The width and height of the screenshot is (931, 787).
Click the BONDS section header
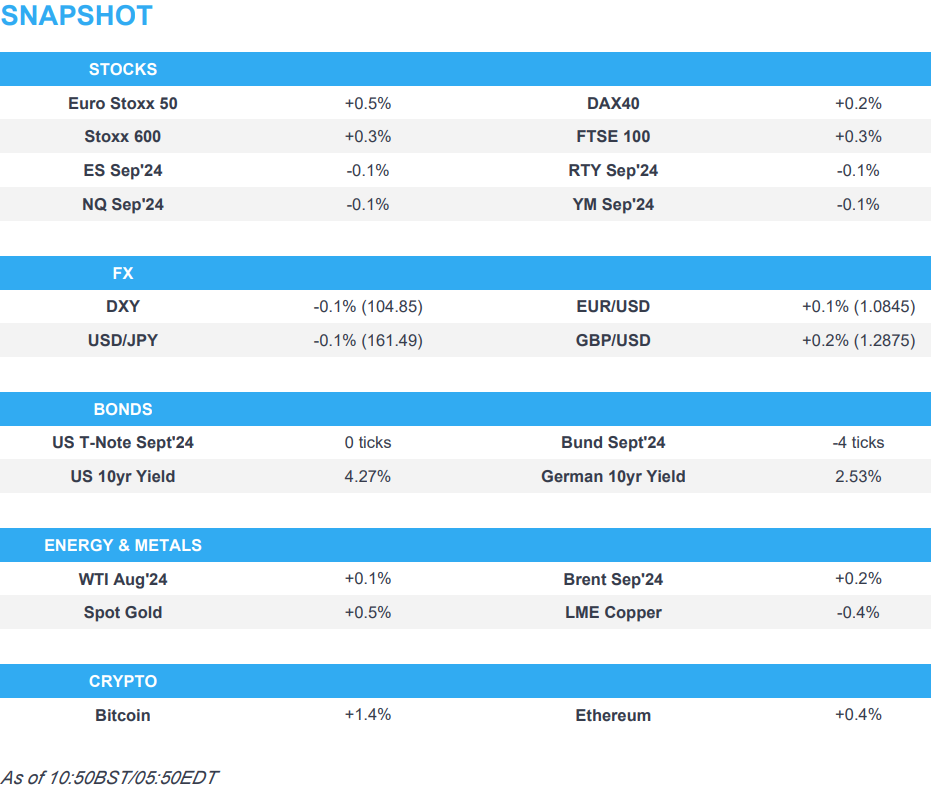123,409
